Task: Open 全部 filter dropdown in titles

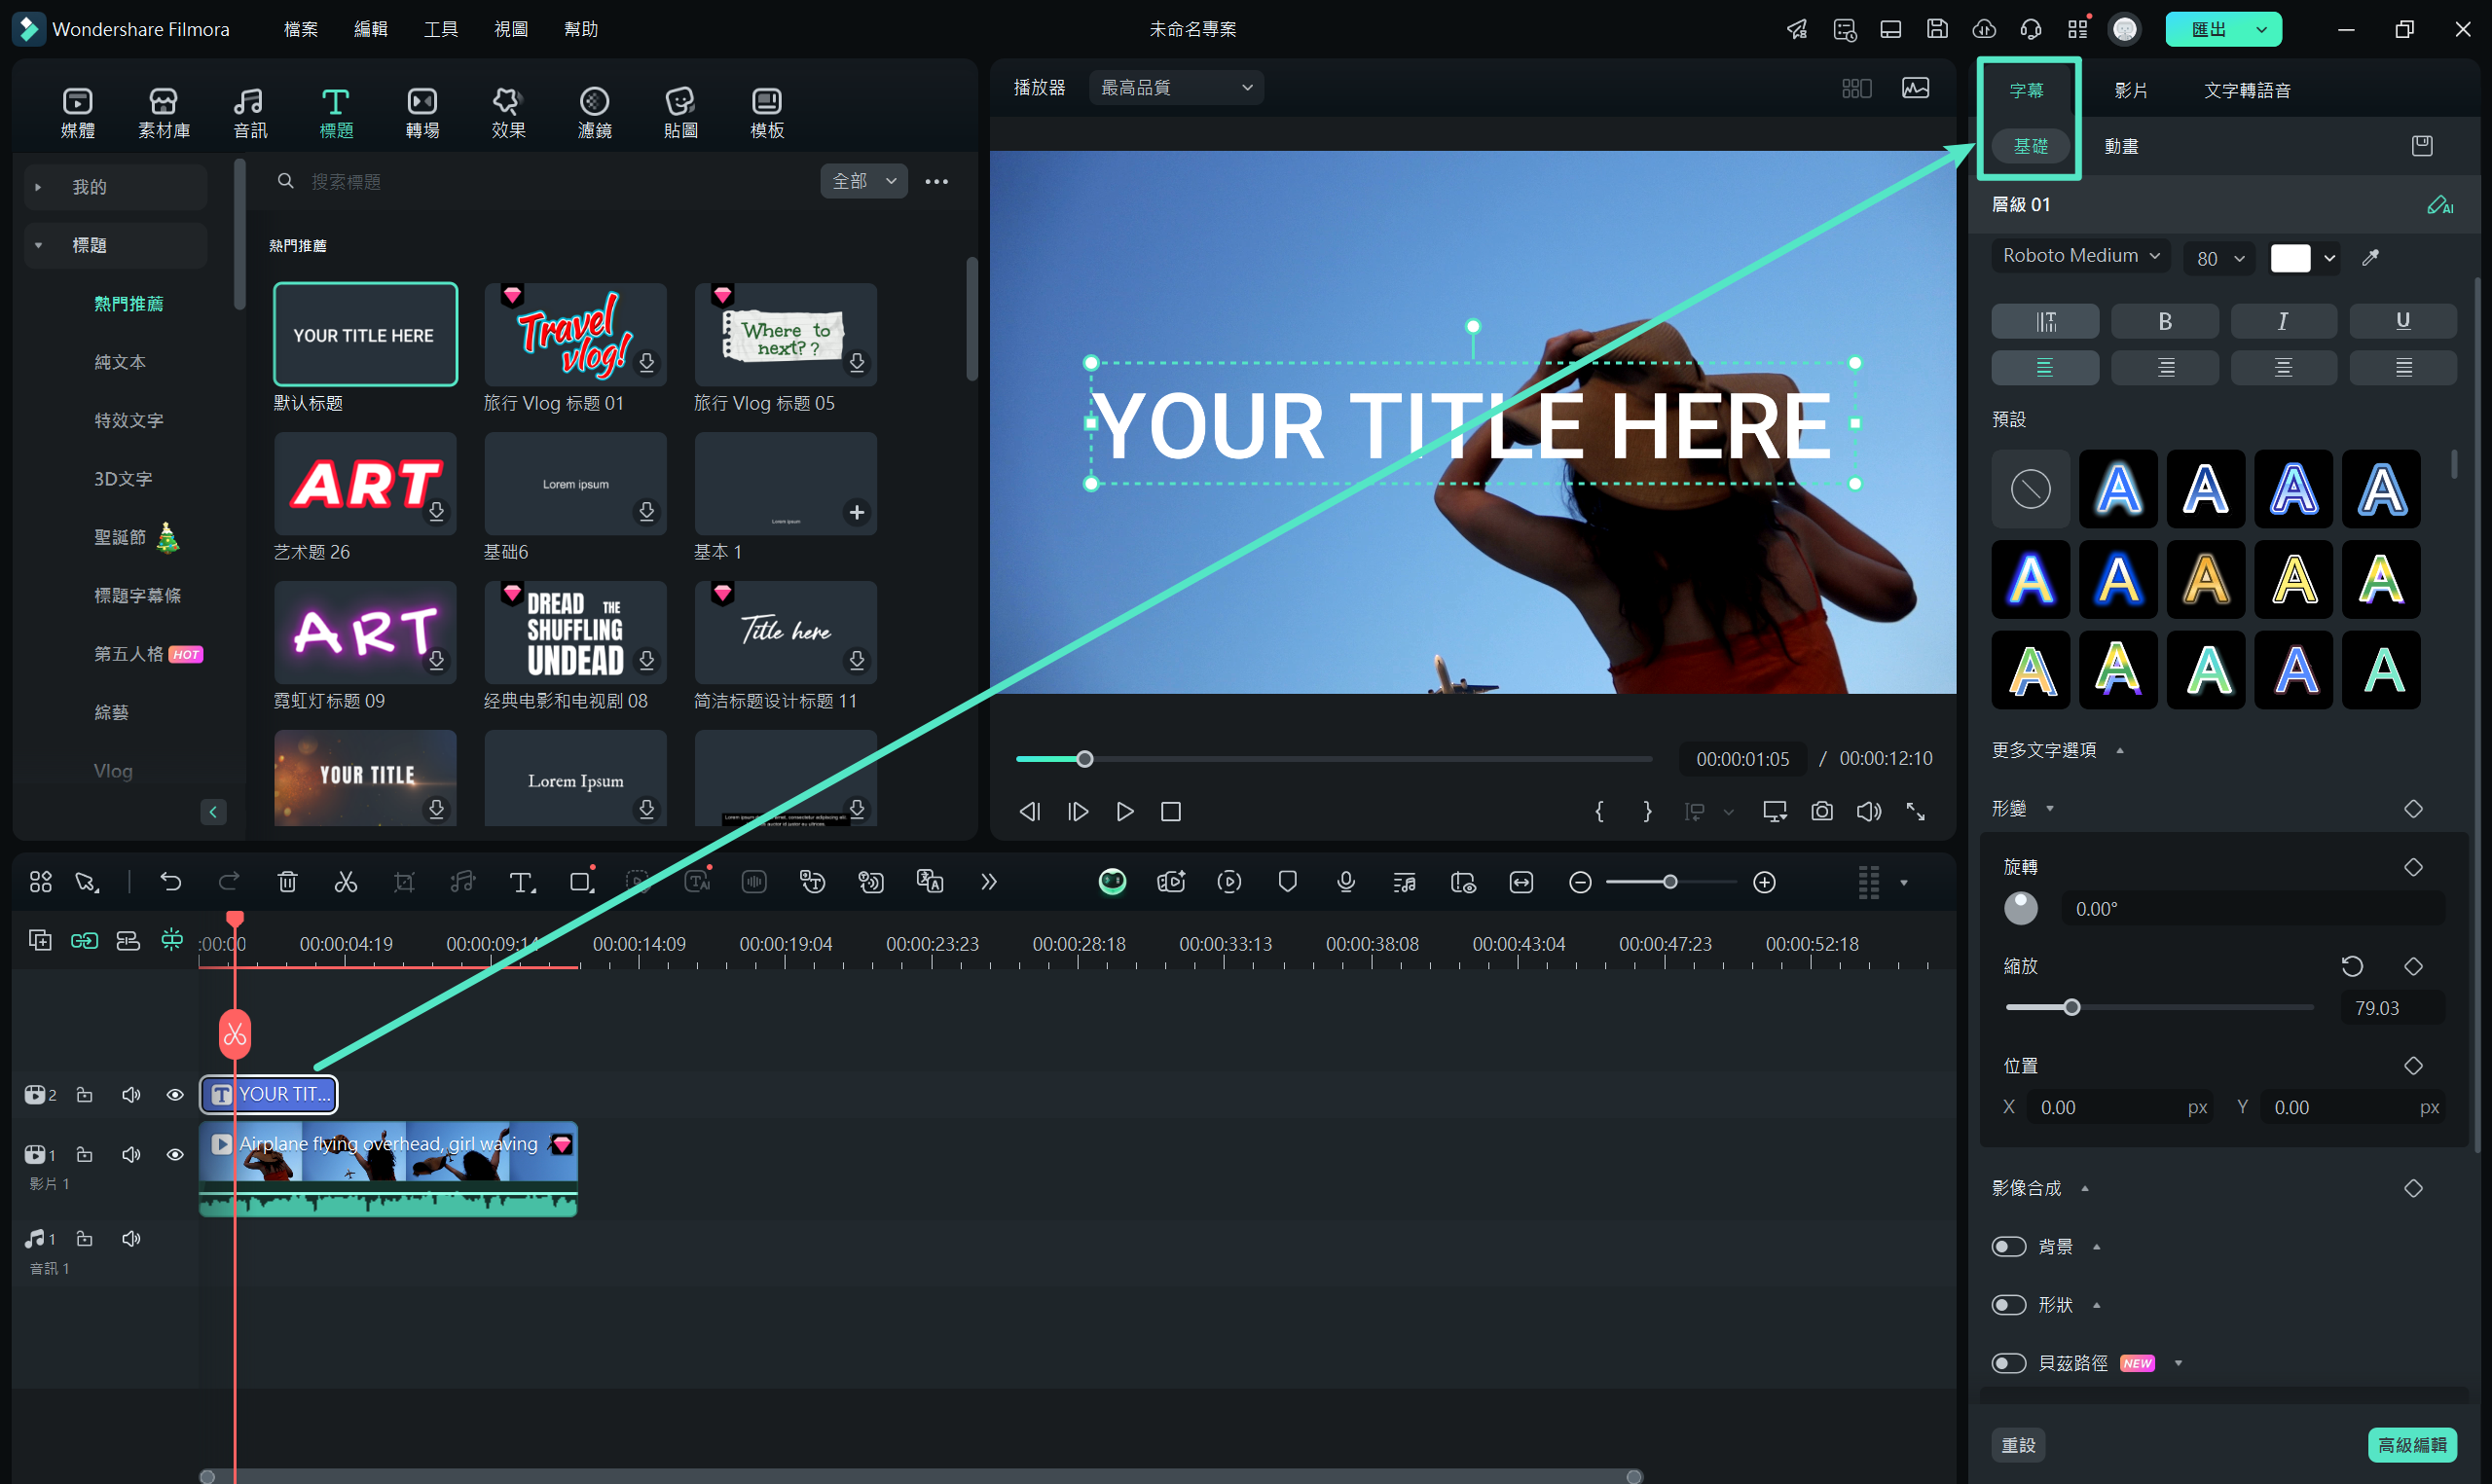Action: click(862, 180)
